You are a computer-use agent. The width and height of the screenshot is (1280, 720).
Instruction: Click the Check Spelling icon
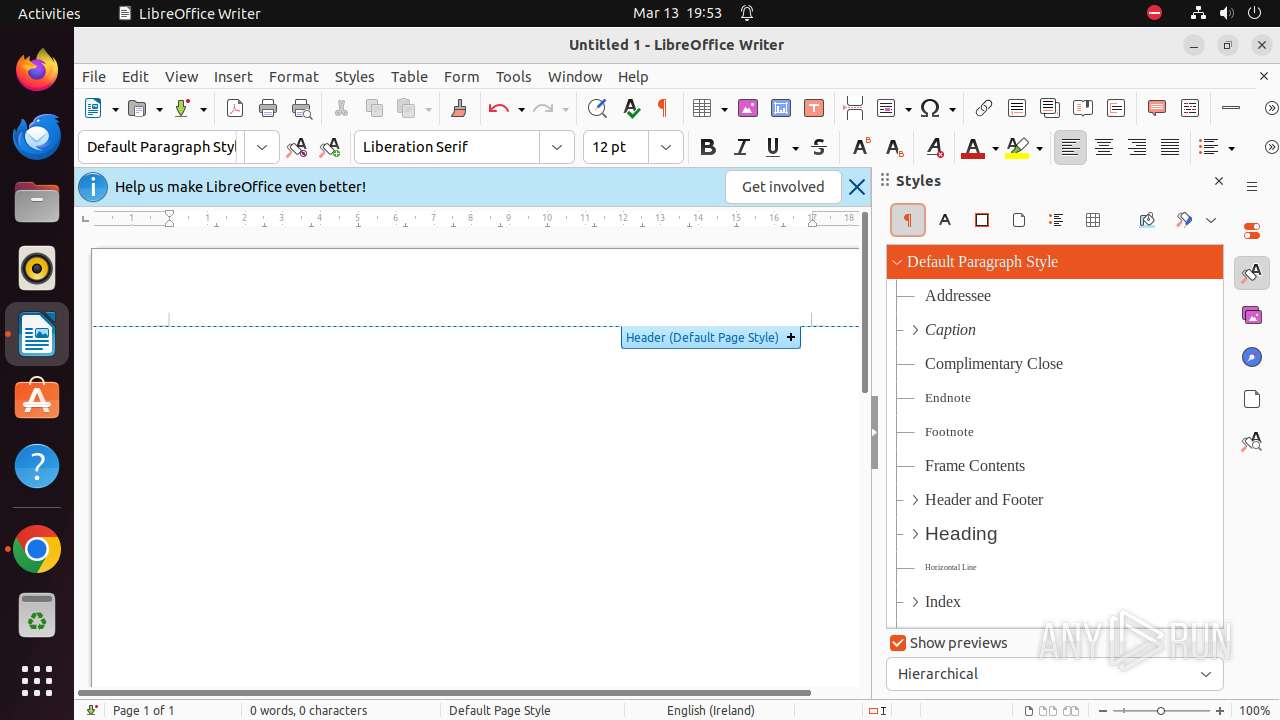[x=631, y=108]
